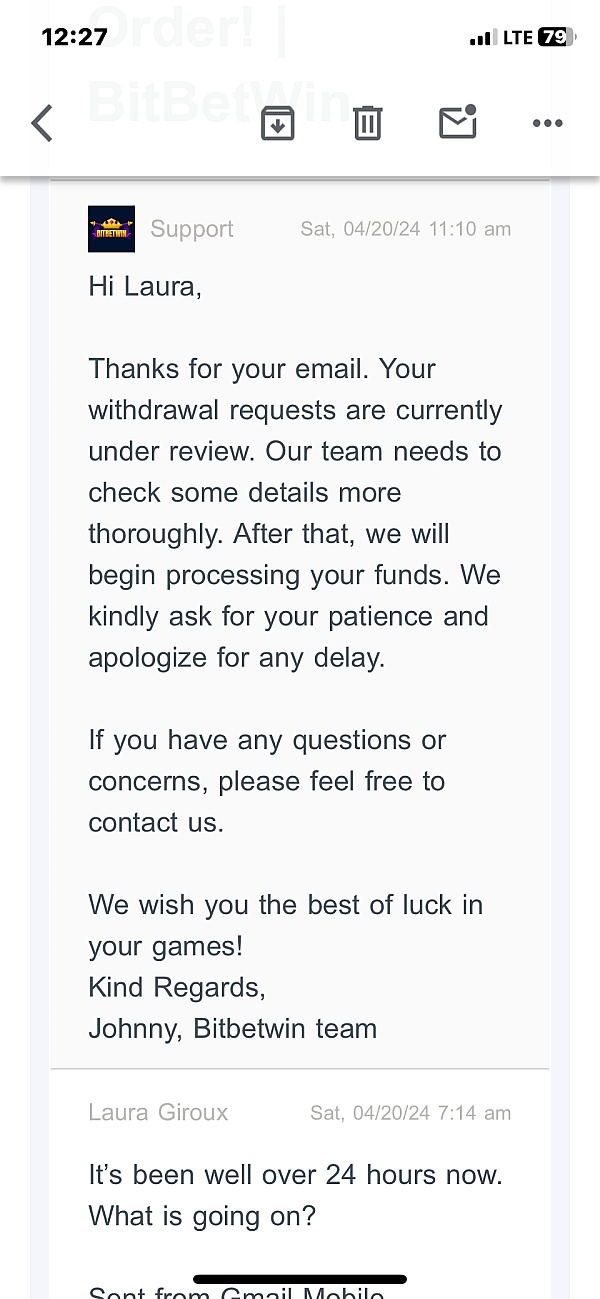Image resolution: width=600 pixels, height=1299 pixels.
Task: Tap the home indicator bar
Action: pyautogui.click(x=300, y=1279)
